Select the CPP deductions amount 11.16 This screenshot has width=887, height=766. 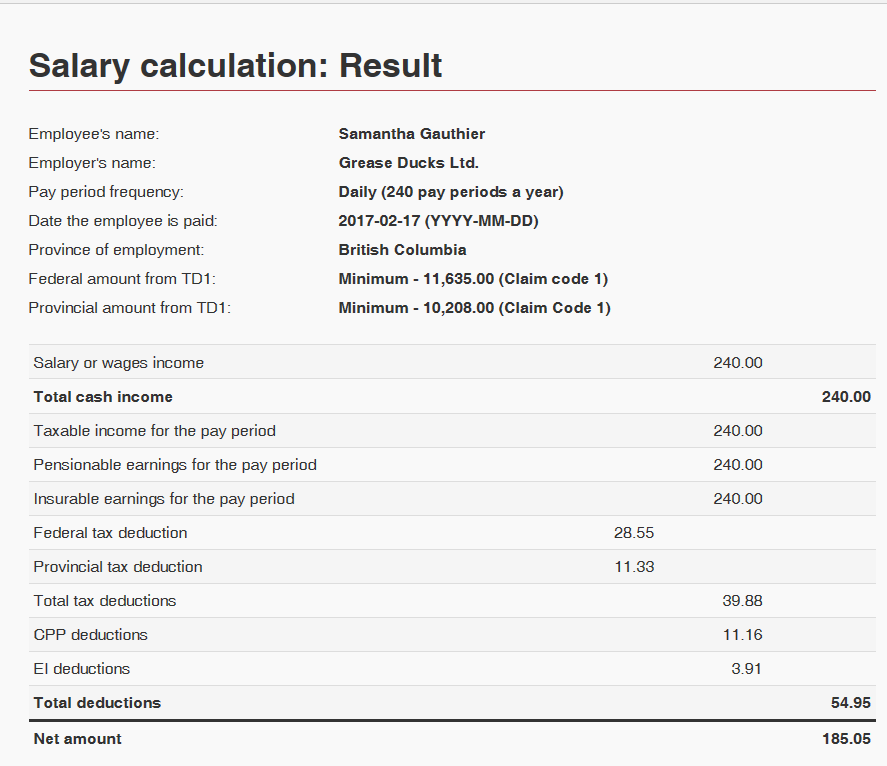point(742,635)
